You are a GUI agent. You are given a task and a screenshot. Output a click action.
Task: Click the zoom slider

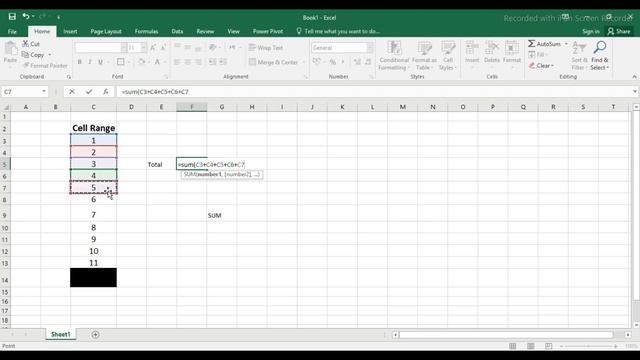coord(588,346)
